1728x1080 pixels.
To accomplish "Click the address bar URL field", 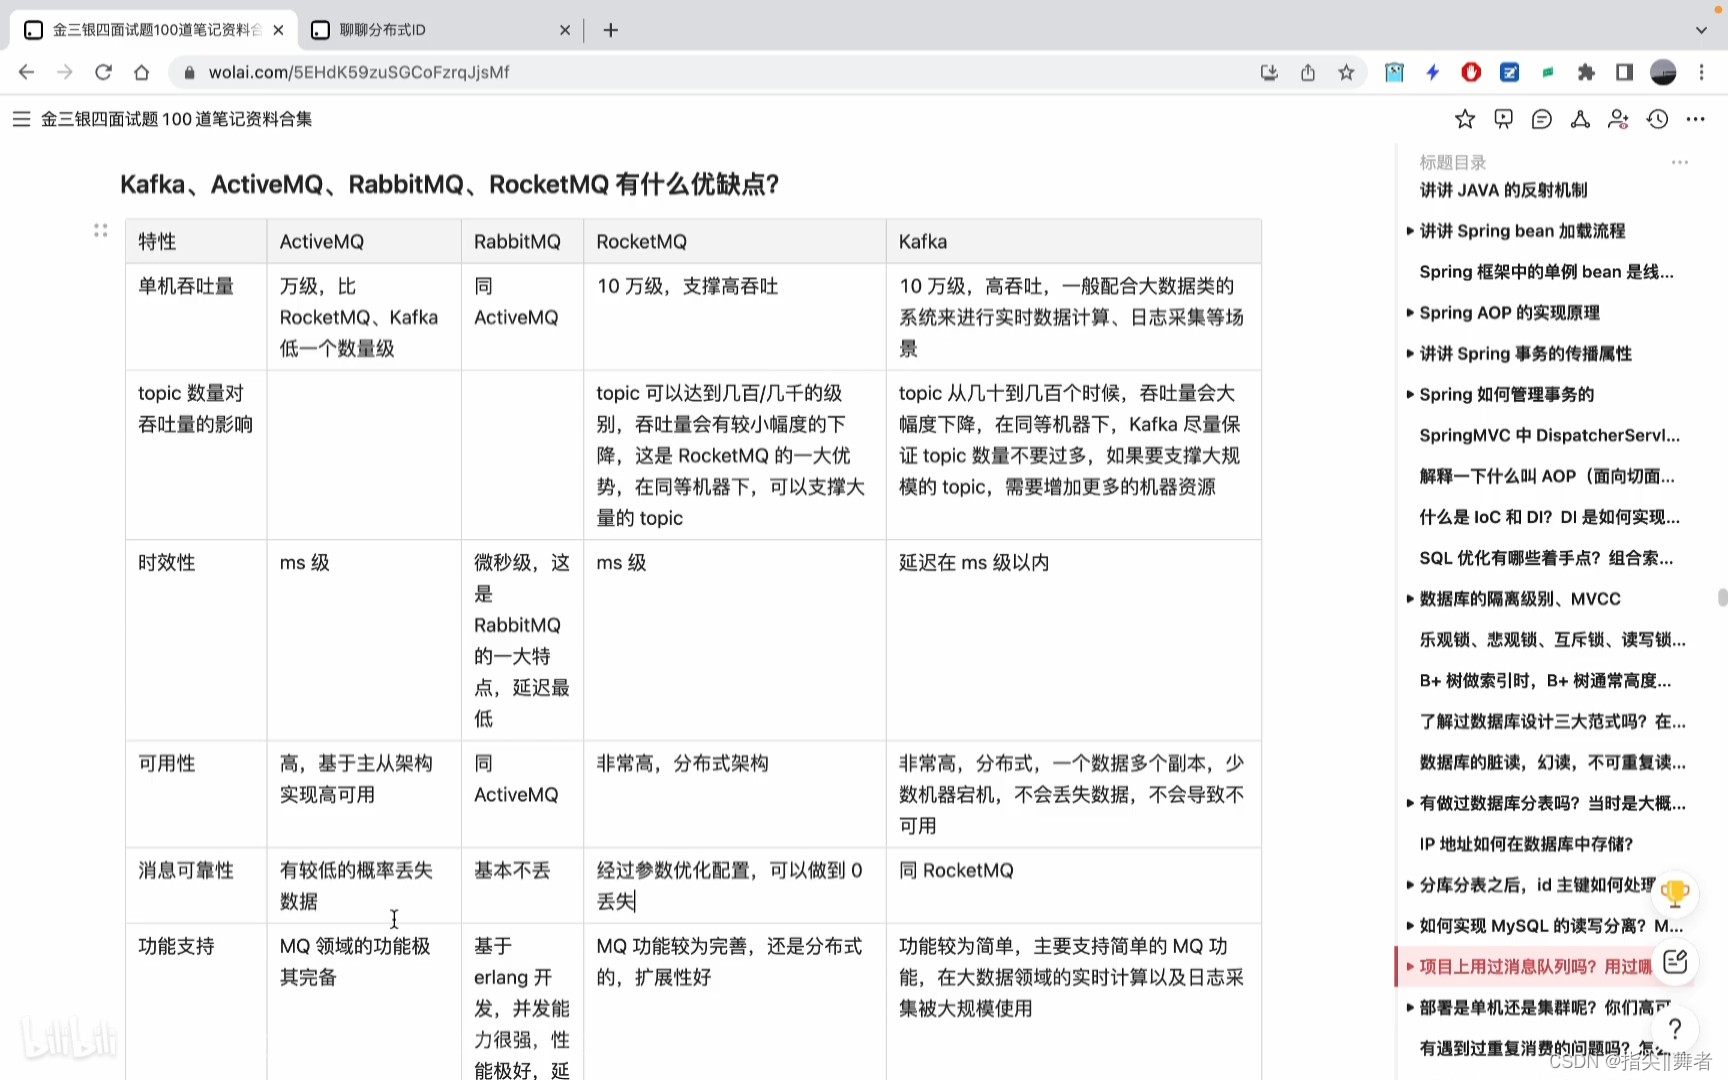I will pyautogui.click(x=720, y=72).
